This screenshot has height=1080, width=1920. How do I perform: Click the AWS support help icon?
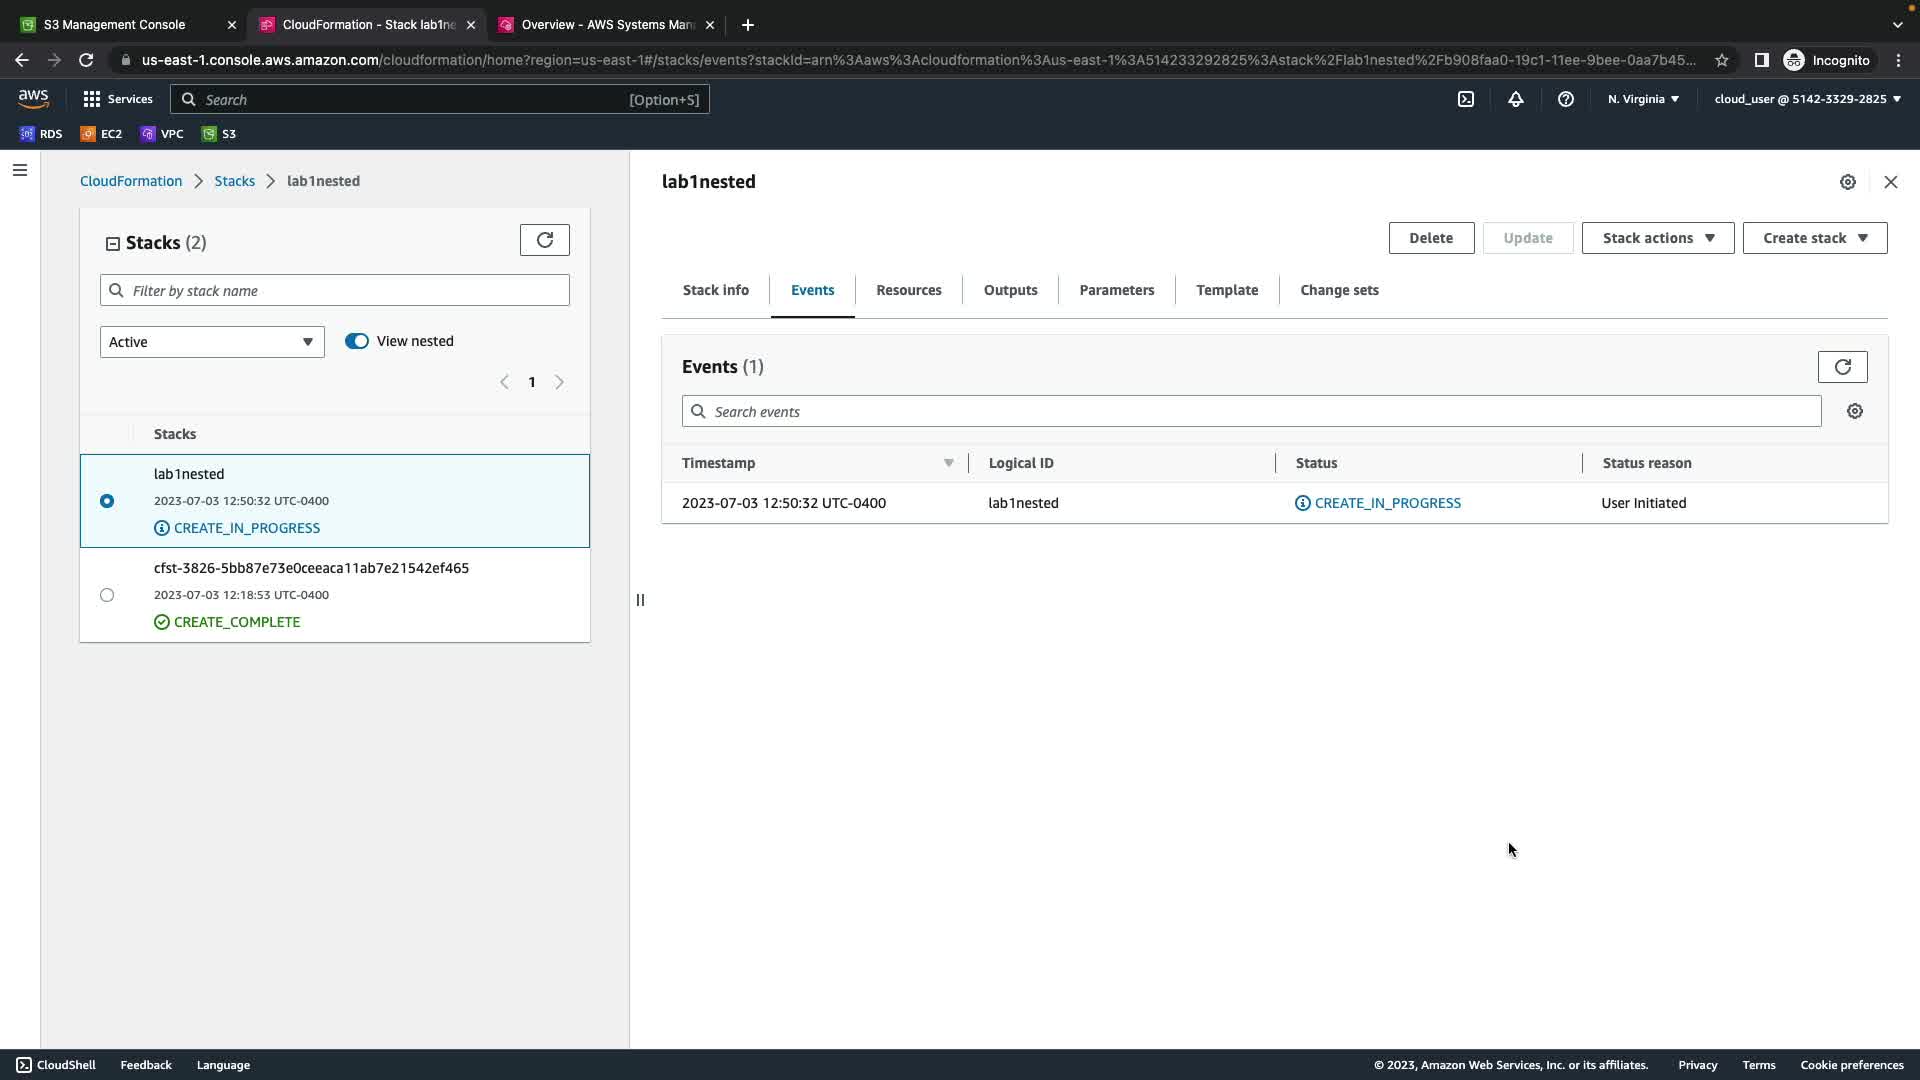1566,99
